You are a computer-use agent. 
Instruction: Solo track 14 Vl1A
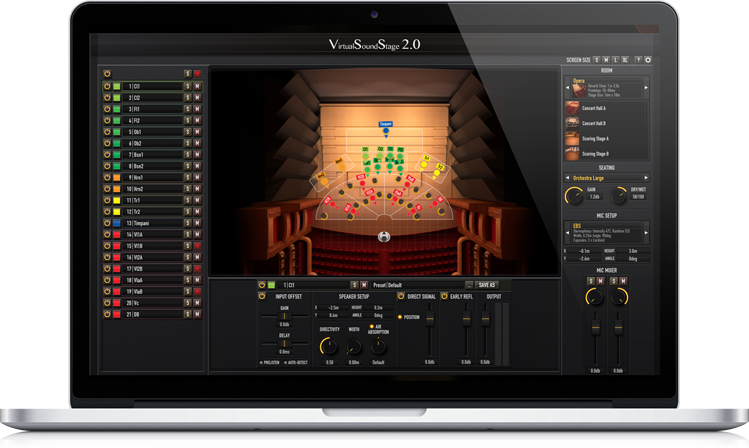(188, 235)
